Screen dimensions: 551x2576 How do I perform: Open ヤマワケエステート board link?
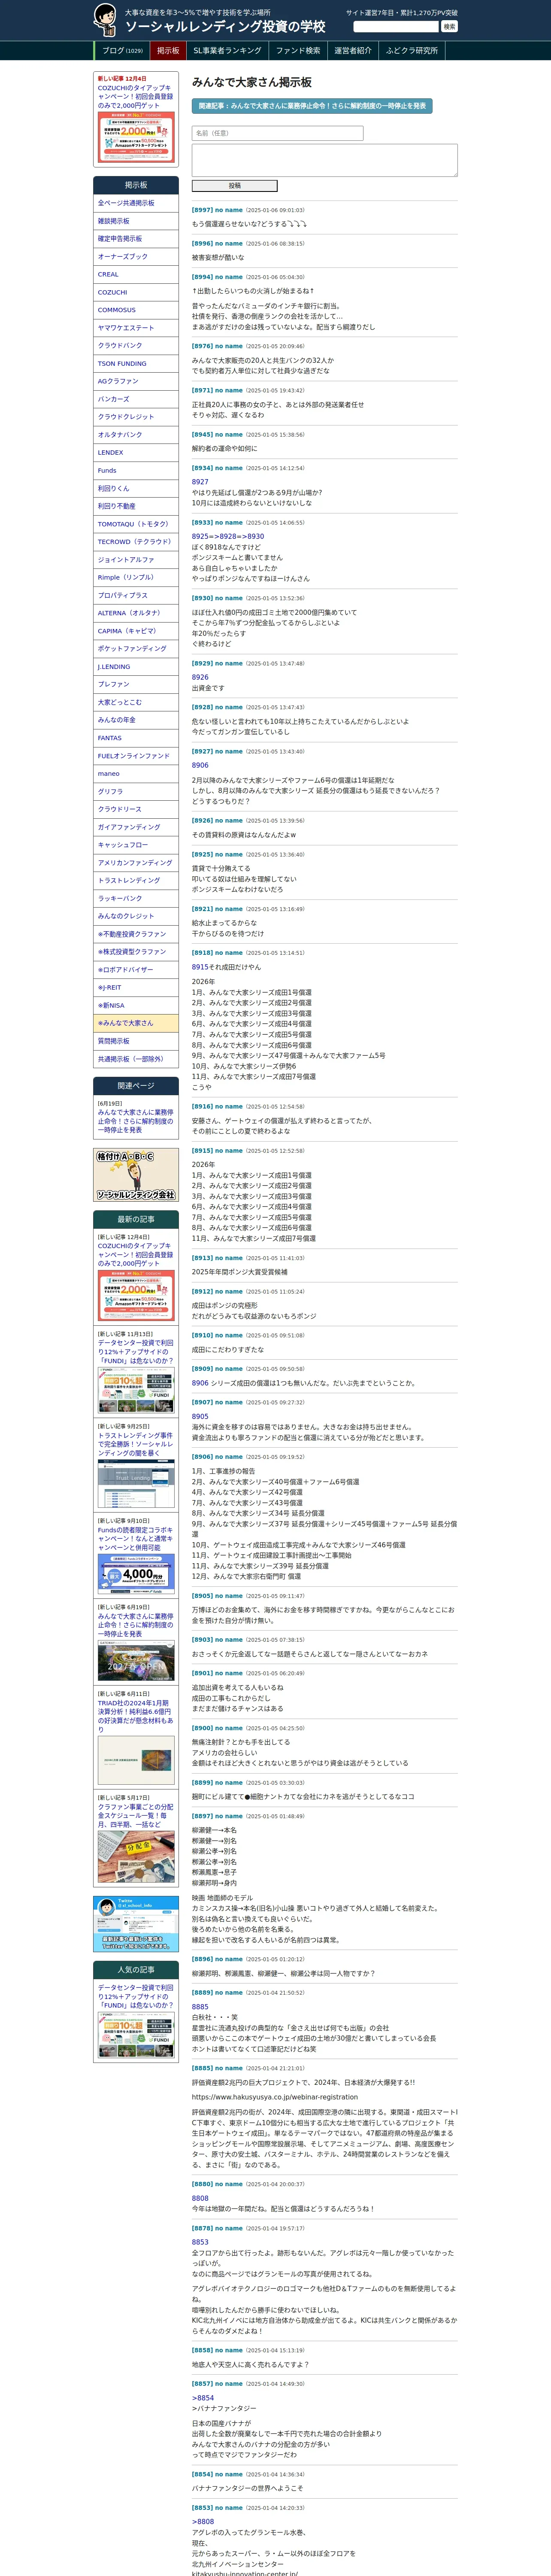click(x=136, y=328)
